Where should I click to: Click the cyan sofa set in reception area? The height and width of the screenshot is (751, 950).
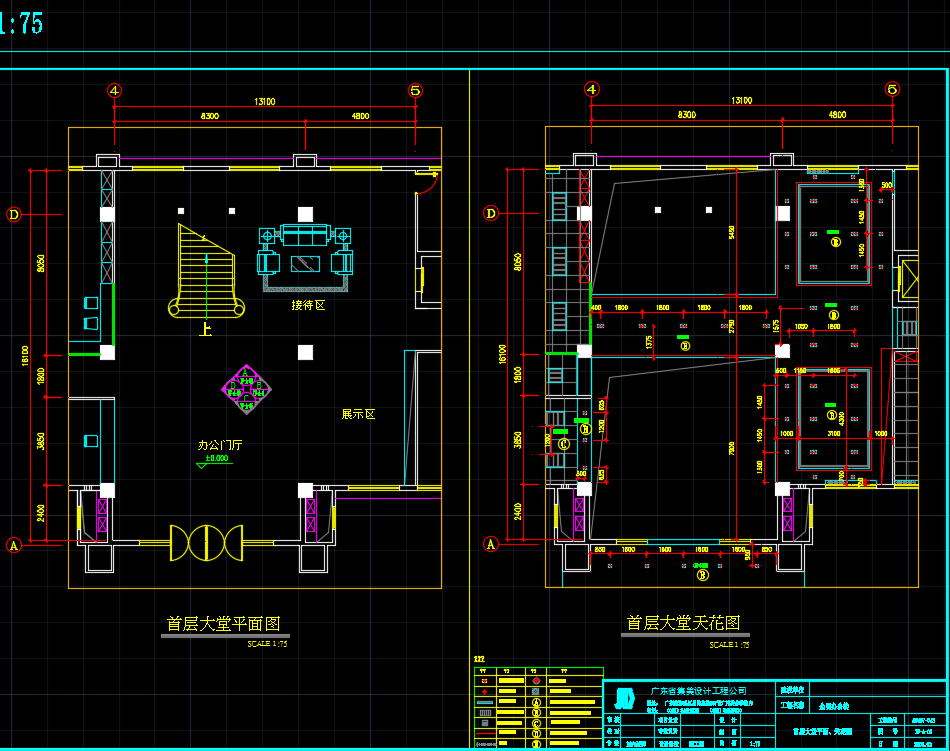[306, 250]
